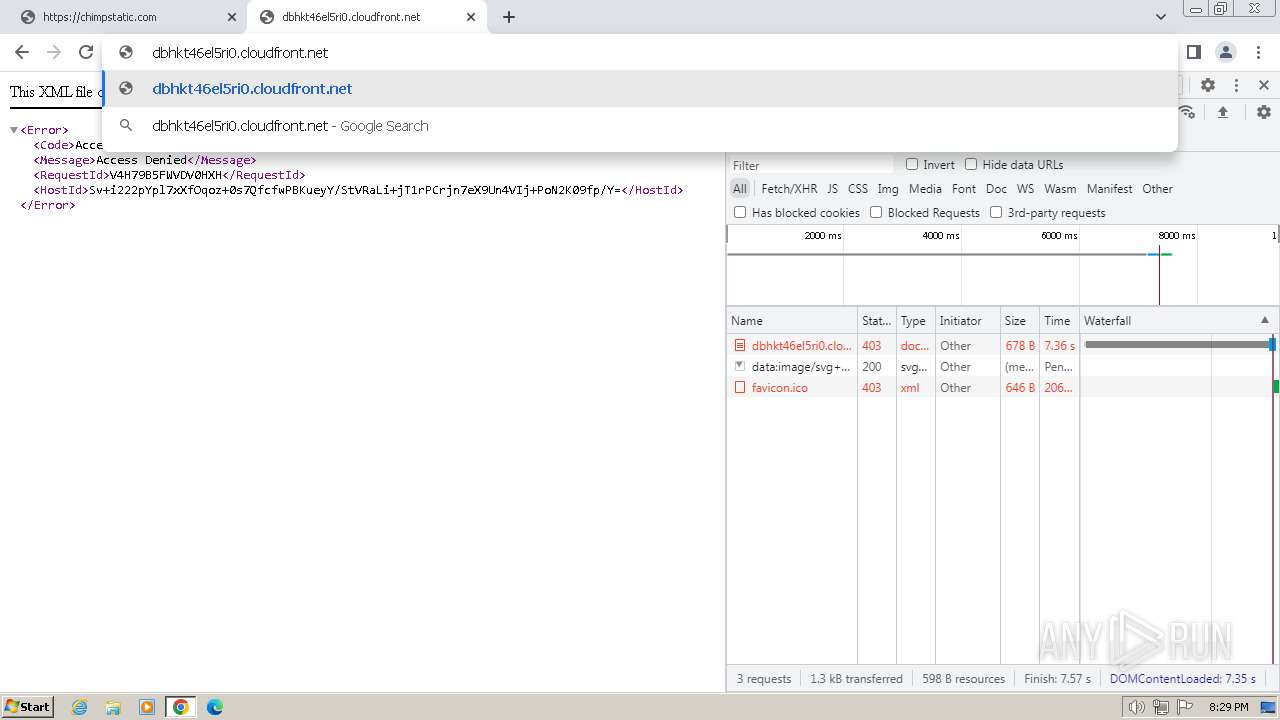Click the favicon.ico request icon
1280x720 pixels.
(x=740, y=388)
